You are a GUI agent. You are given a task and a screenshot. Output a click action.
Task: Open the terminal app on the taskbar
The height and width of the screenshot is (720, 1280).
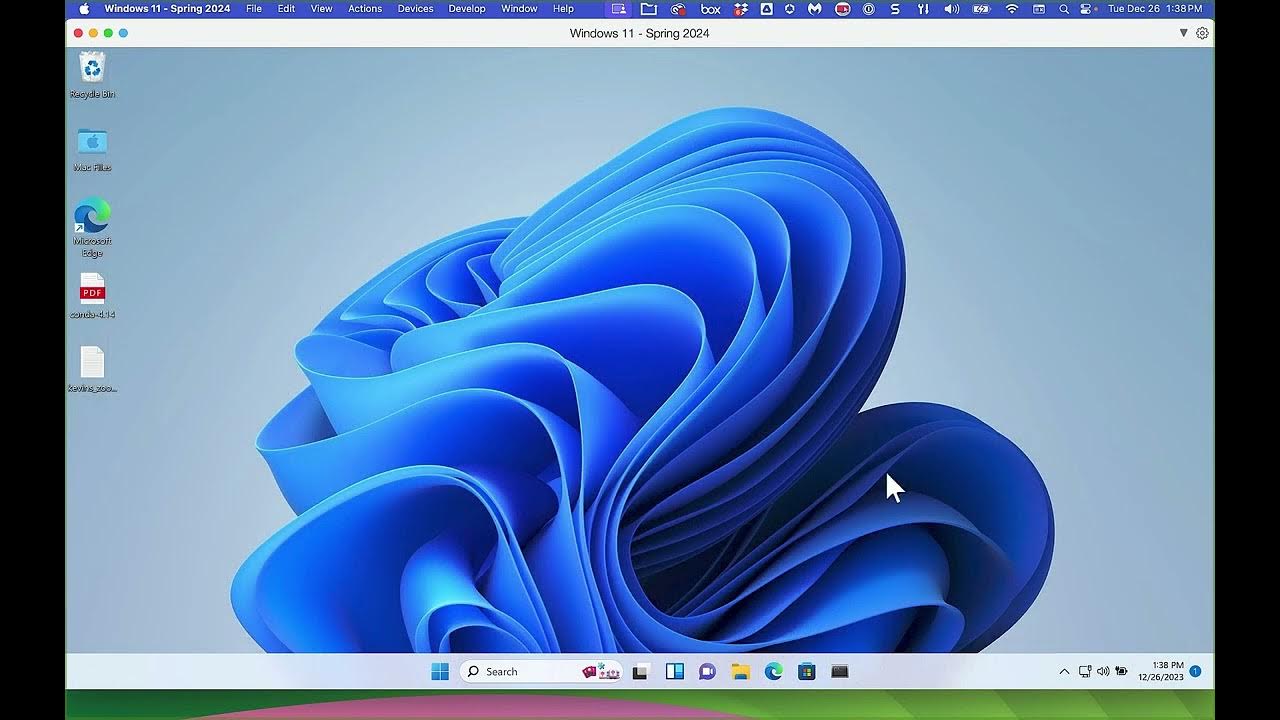click(840, 672)
